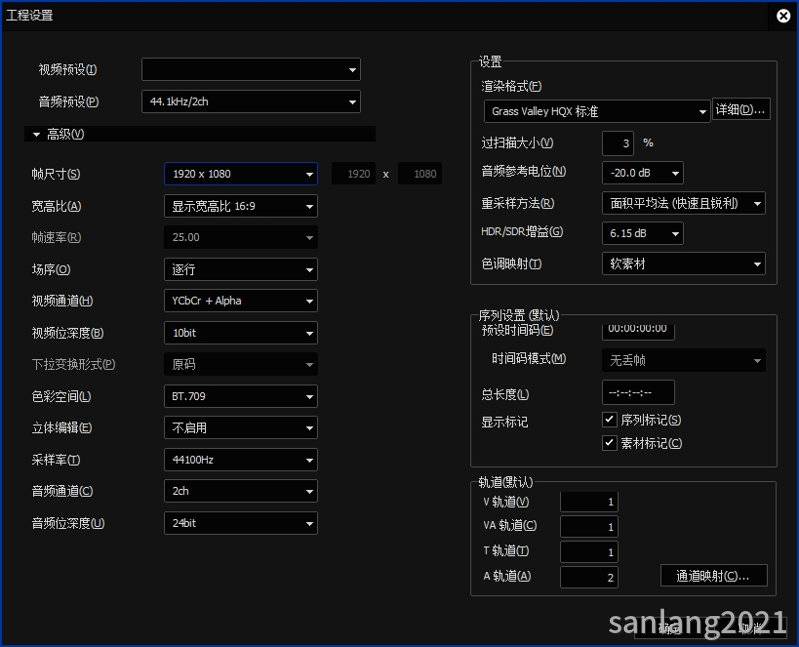
Task: Open the 视频通道 YCbCr + Alpha dropdown
Action: click(241, 301)
